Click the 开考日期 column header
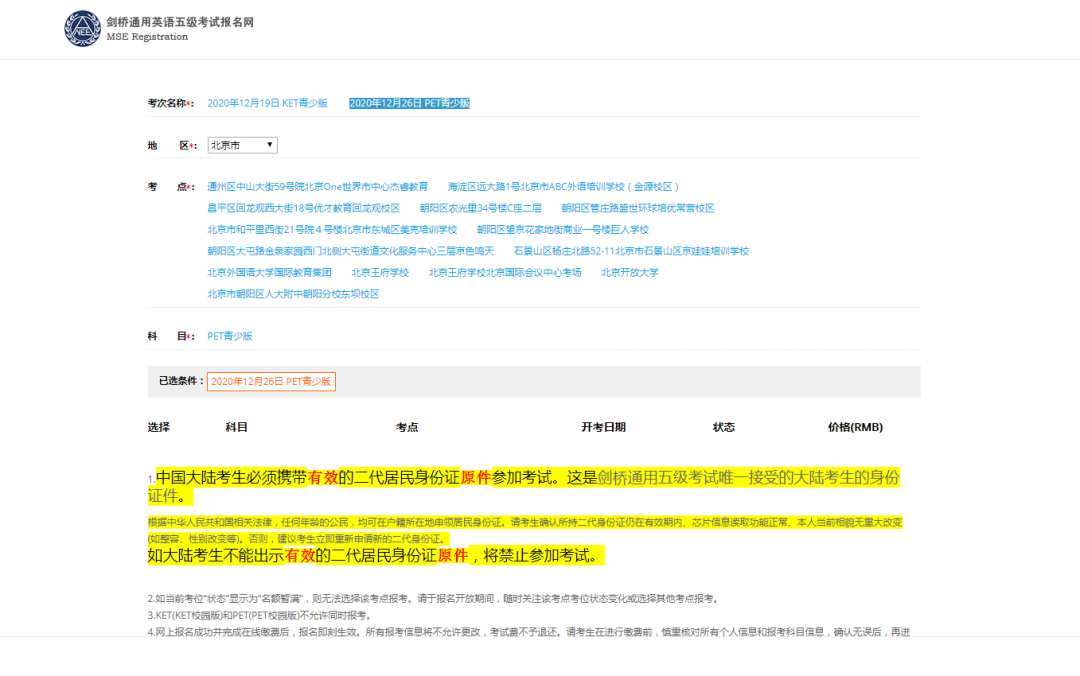Screen dimensions: 1080x676 coord(603,427)
